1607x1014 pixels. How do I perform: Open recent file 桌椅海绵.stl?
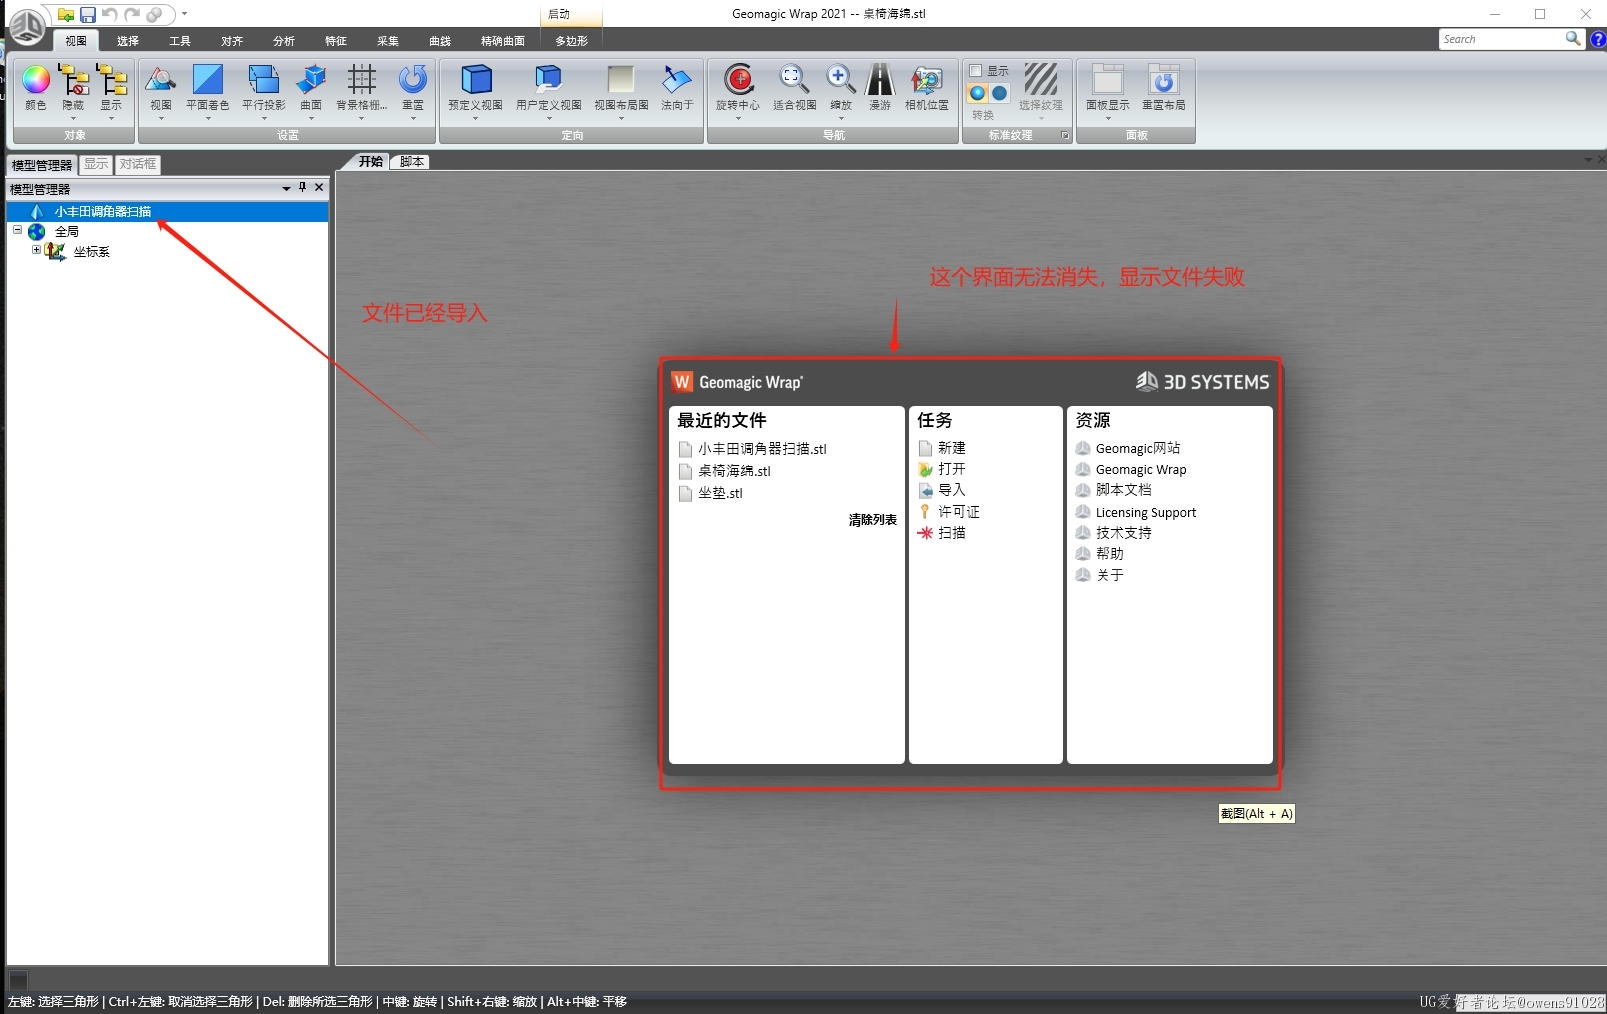tap(734, 471)
